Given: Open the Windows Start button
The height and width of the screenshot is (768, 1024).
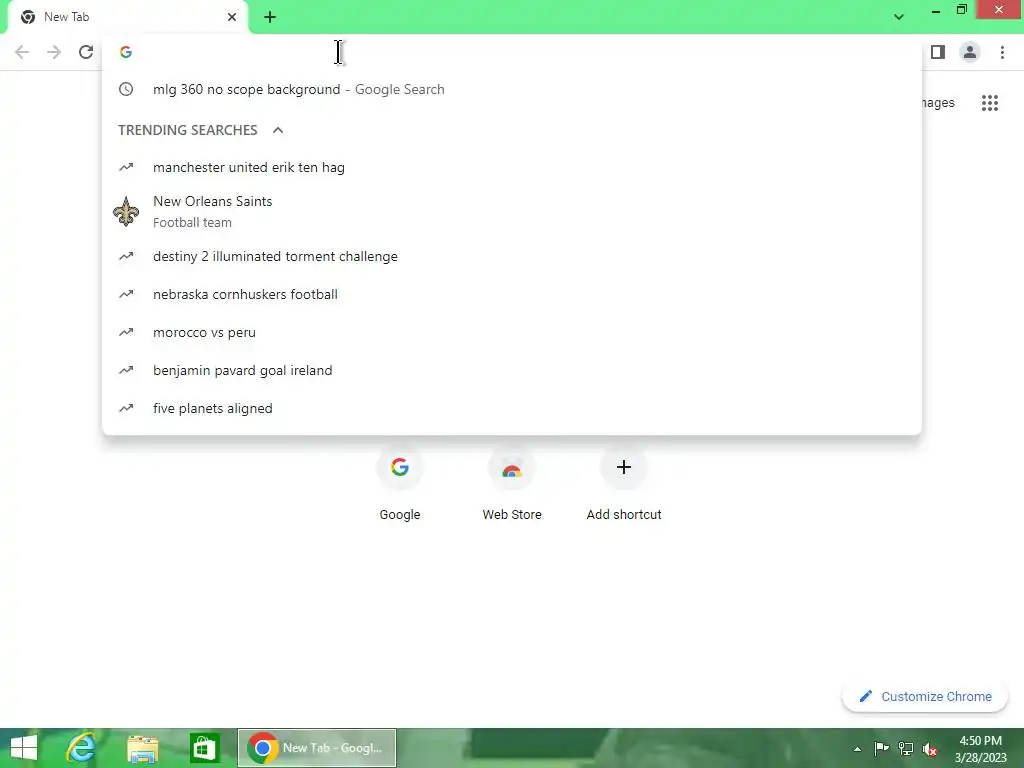Looking at the screenshot, I should pos(24,748).
